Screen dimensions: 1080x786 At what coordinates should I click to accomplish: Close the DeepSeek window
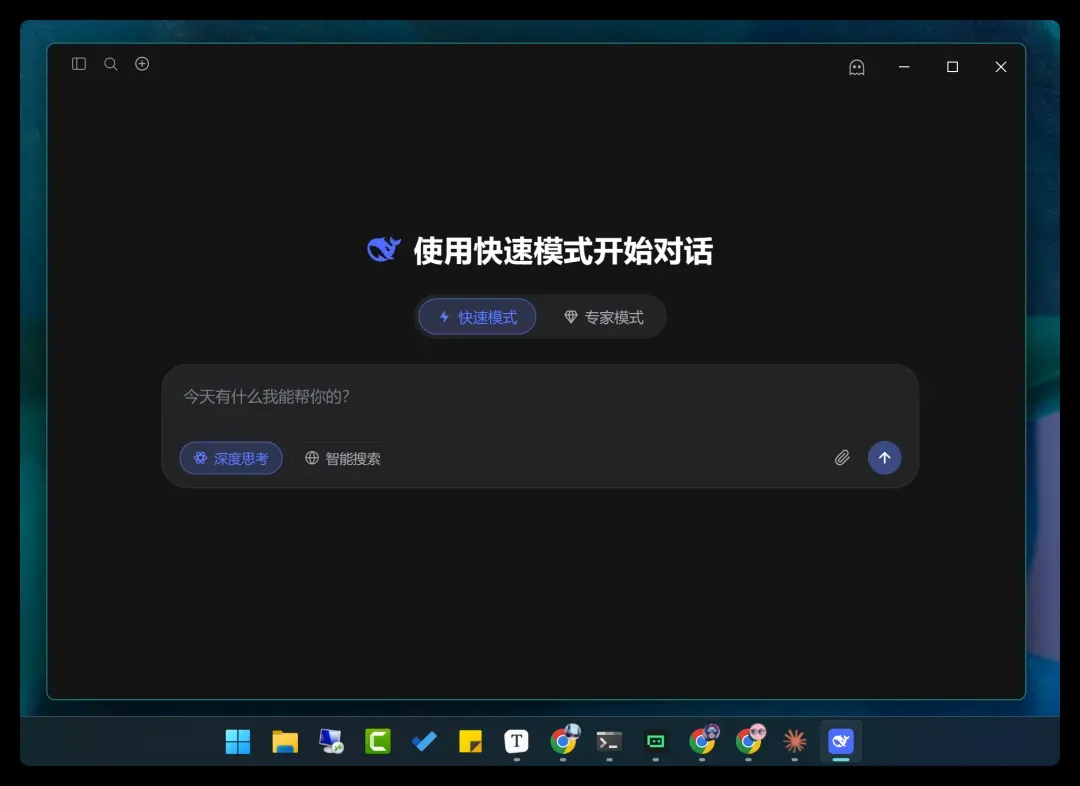[1001, 67]
